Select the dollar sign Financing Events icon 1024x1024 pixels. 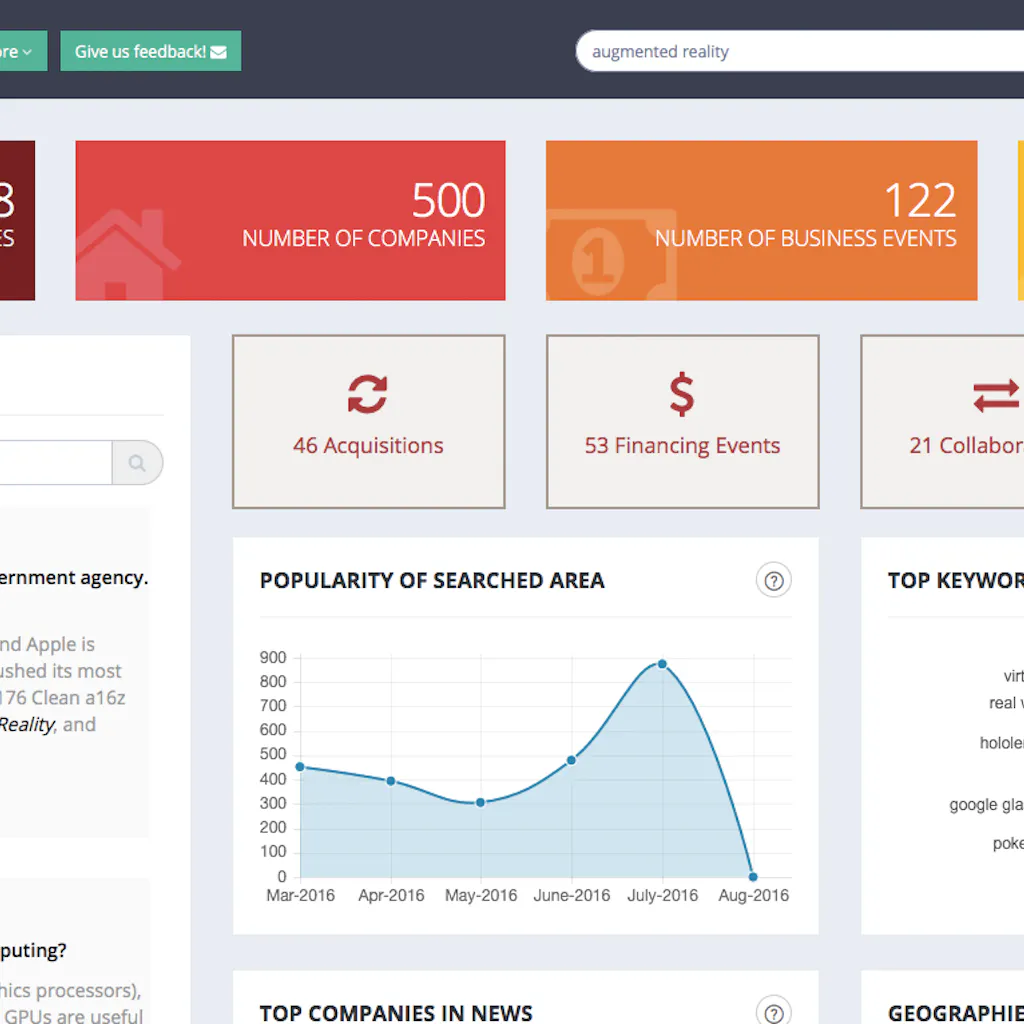[682, 392]
